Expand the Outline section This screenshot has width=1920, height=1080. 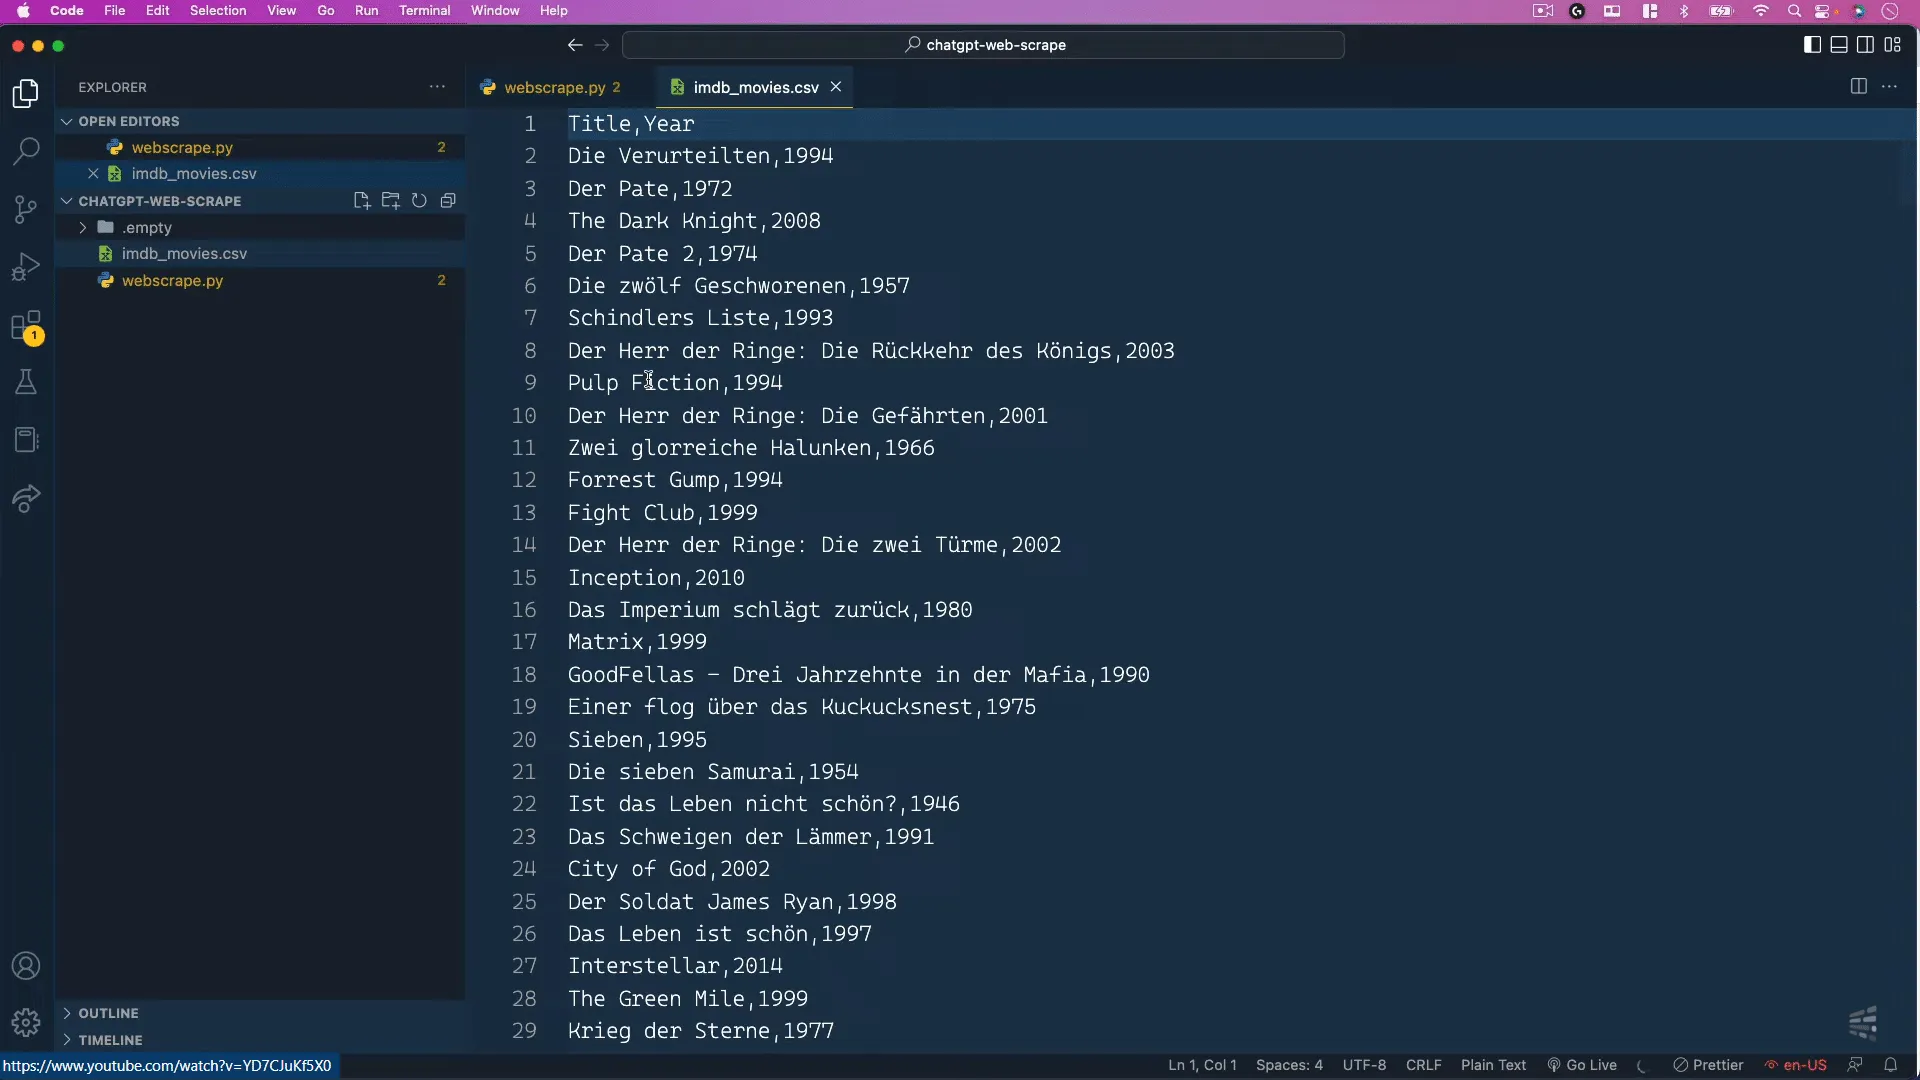pyautogui.click(x=260, y=1013)
